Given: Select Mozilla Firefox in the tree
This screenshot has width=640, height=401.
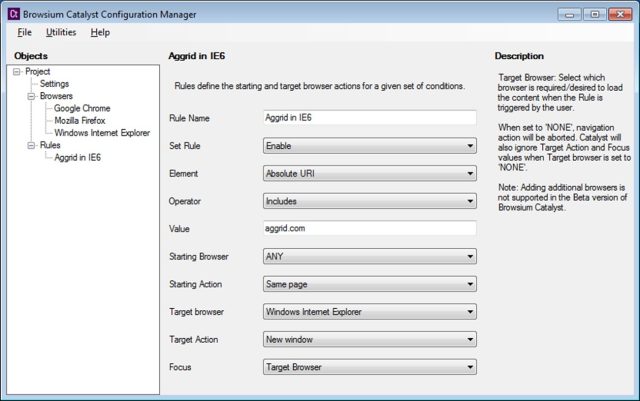Looking at the screenshot, I should (80, 120).
